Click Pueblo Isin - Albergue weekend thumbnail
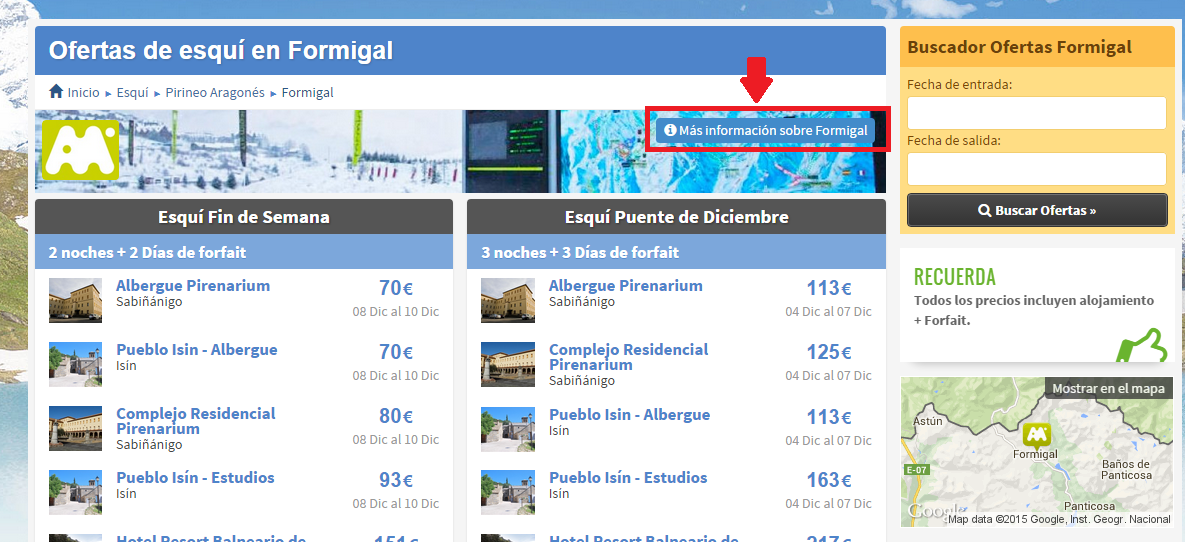The image size is (1185, 542). [76, 364]
